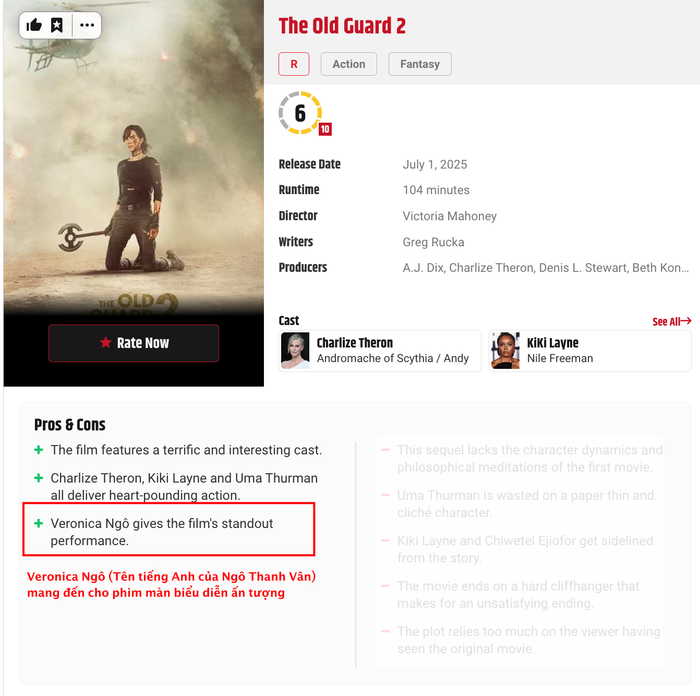Select the Action genre tag

349,64
